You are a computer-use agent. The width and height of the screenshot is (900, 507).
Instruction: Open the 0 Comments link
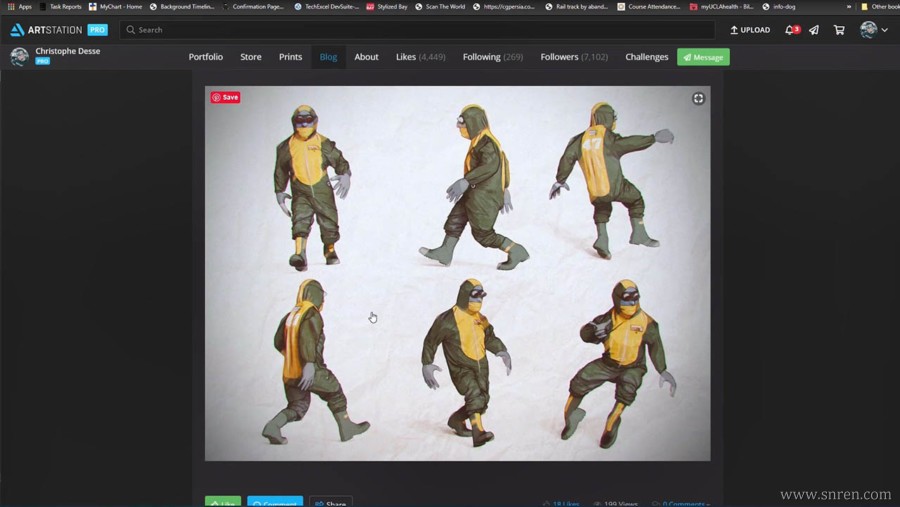(x=681, y=504)
